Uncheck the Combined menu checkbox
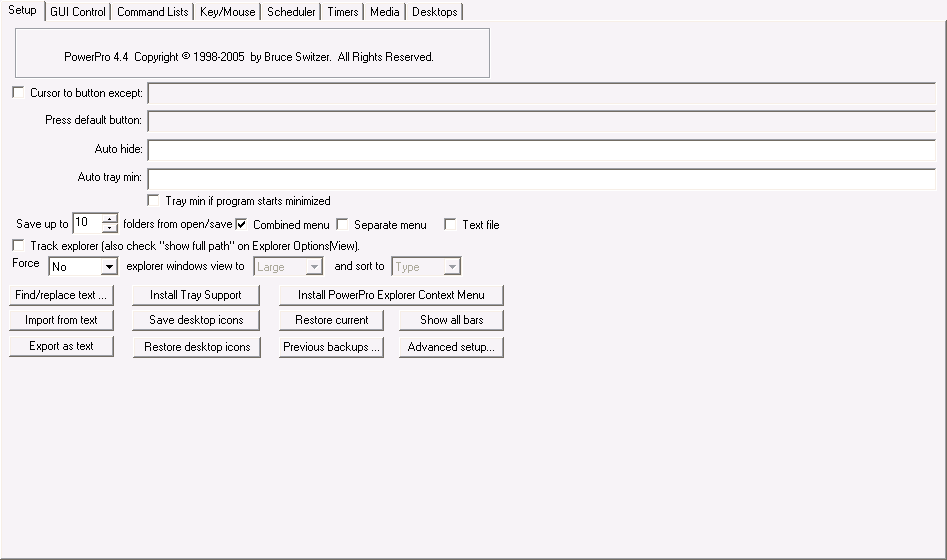 pos(241,225)
